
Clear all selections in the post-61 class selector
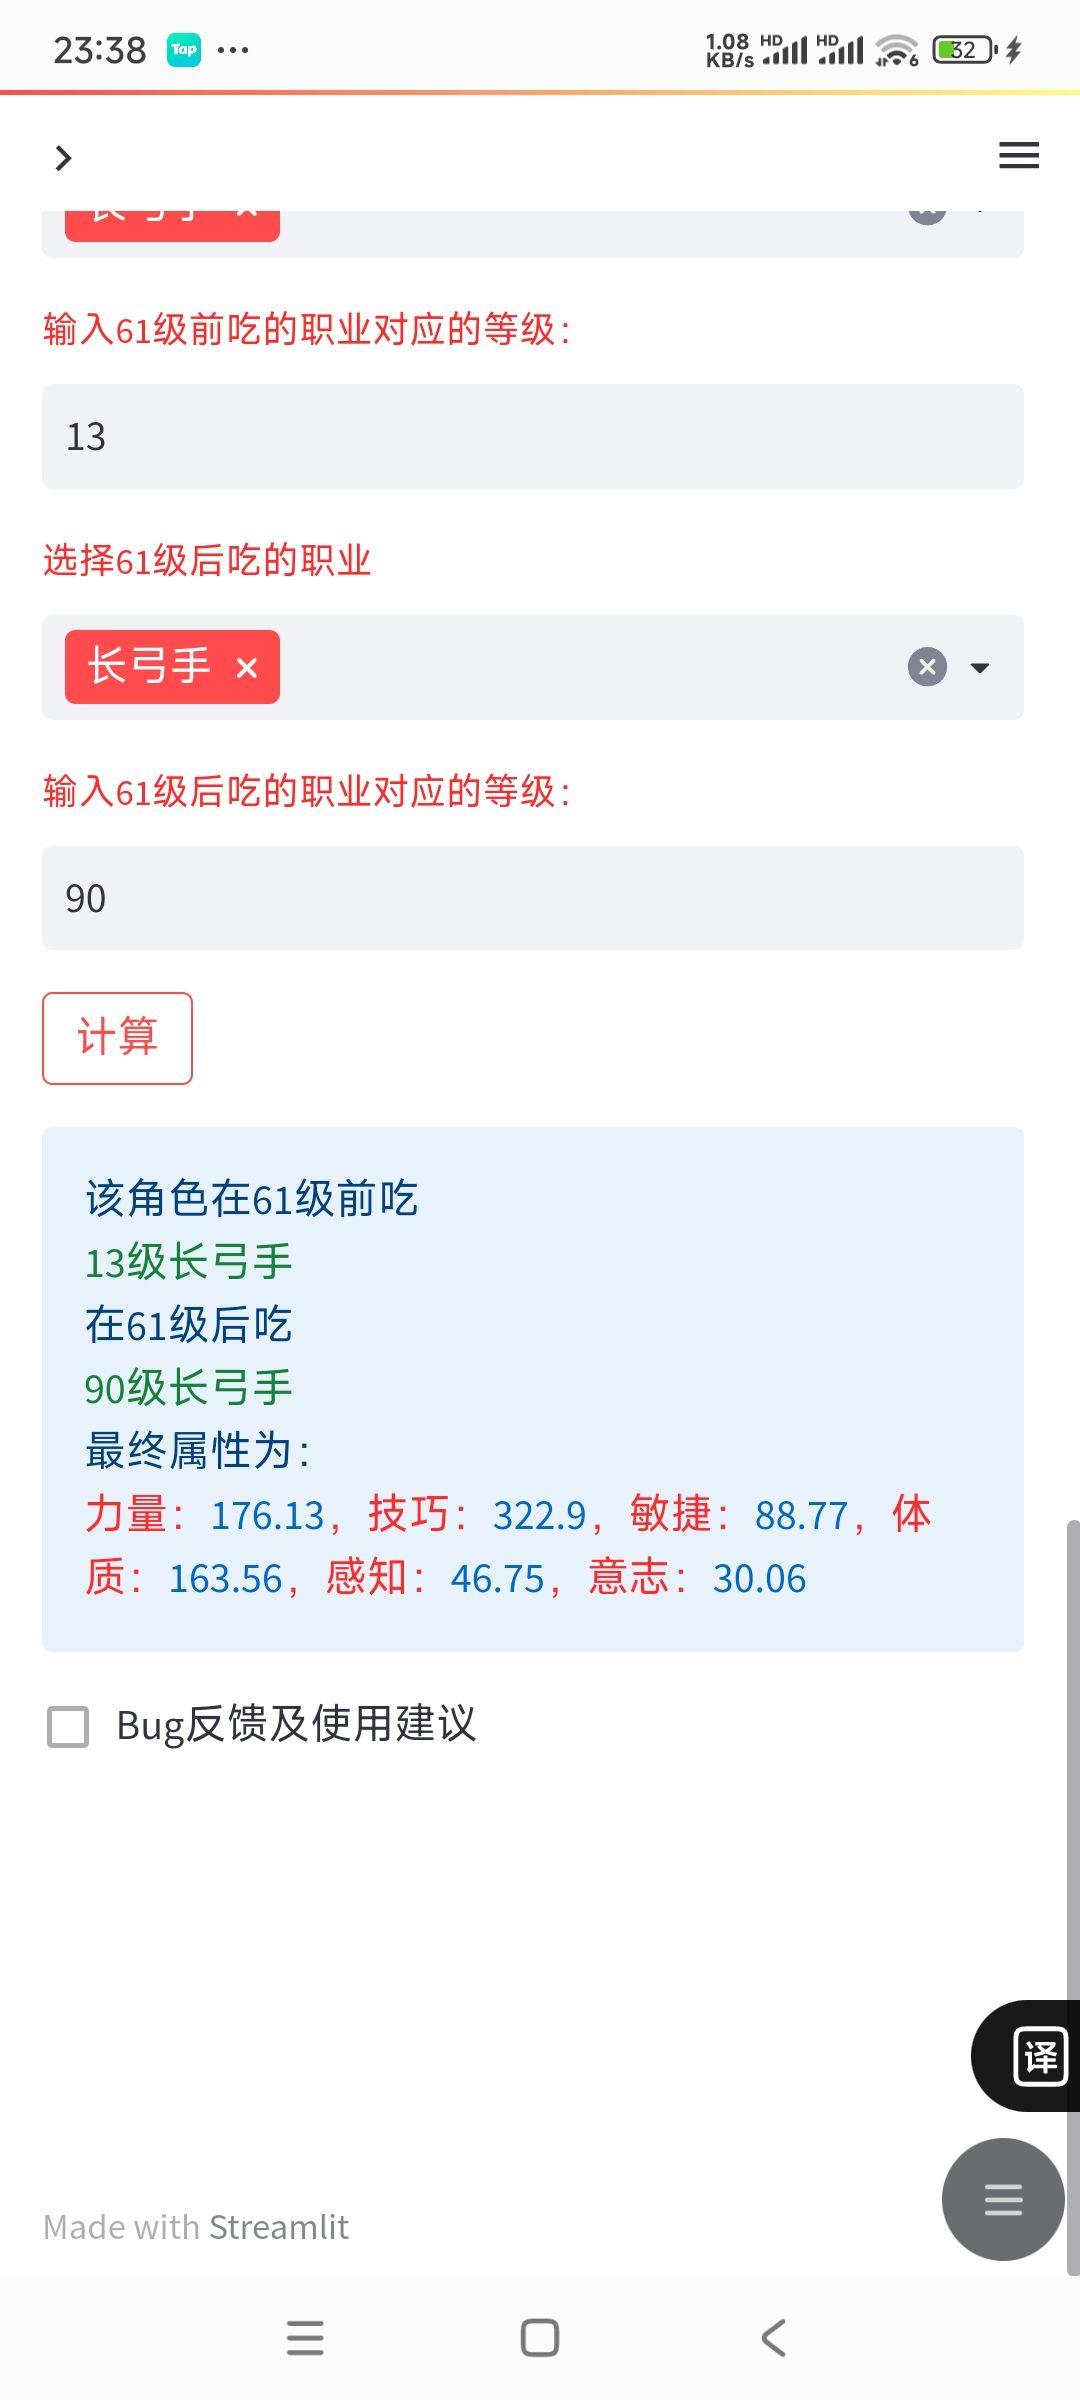pos(927,667)
